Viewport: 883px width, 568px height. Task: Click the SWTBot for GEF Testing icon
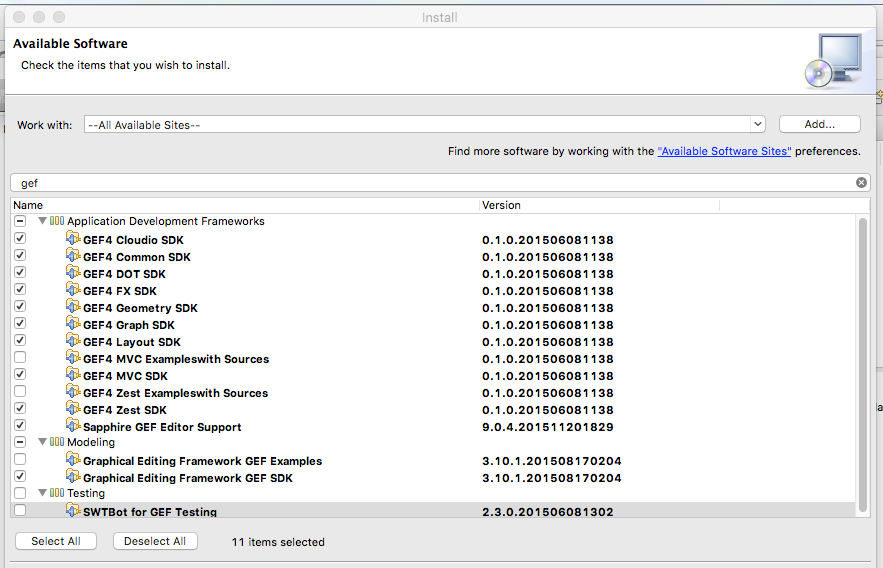coord(72,511)
